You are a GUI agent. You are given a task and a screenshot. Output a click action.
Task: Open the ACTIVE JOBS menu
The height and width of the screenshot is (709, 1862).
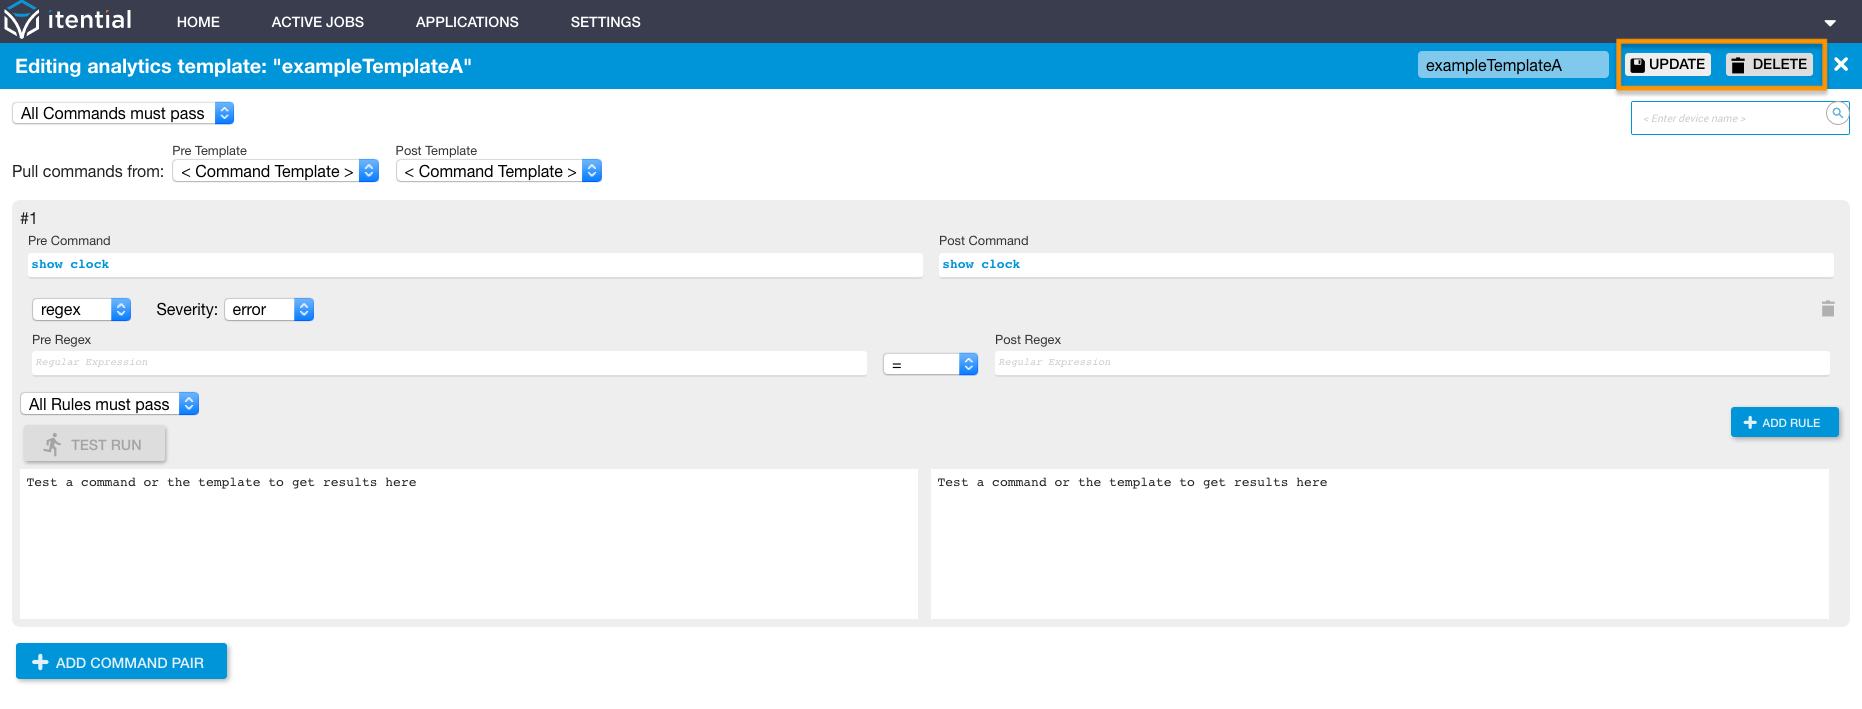(x=317, y=22)
